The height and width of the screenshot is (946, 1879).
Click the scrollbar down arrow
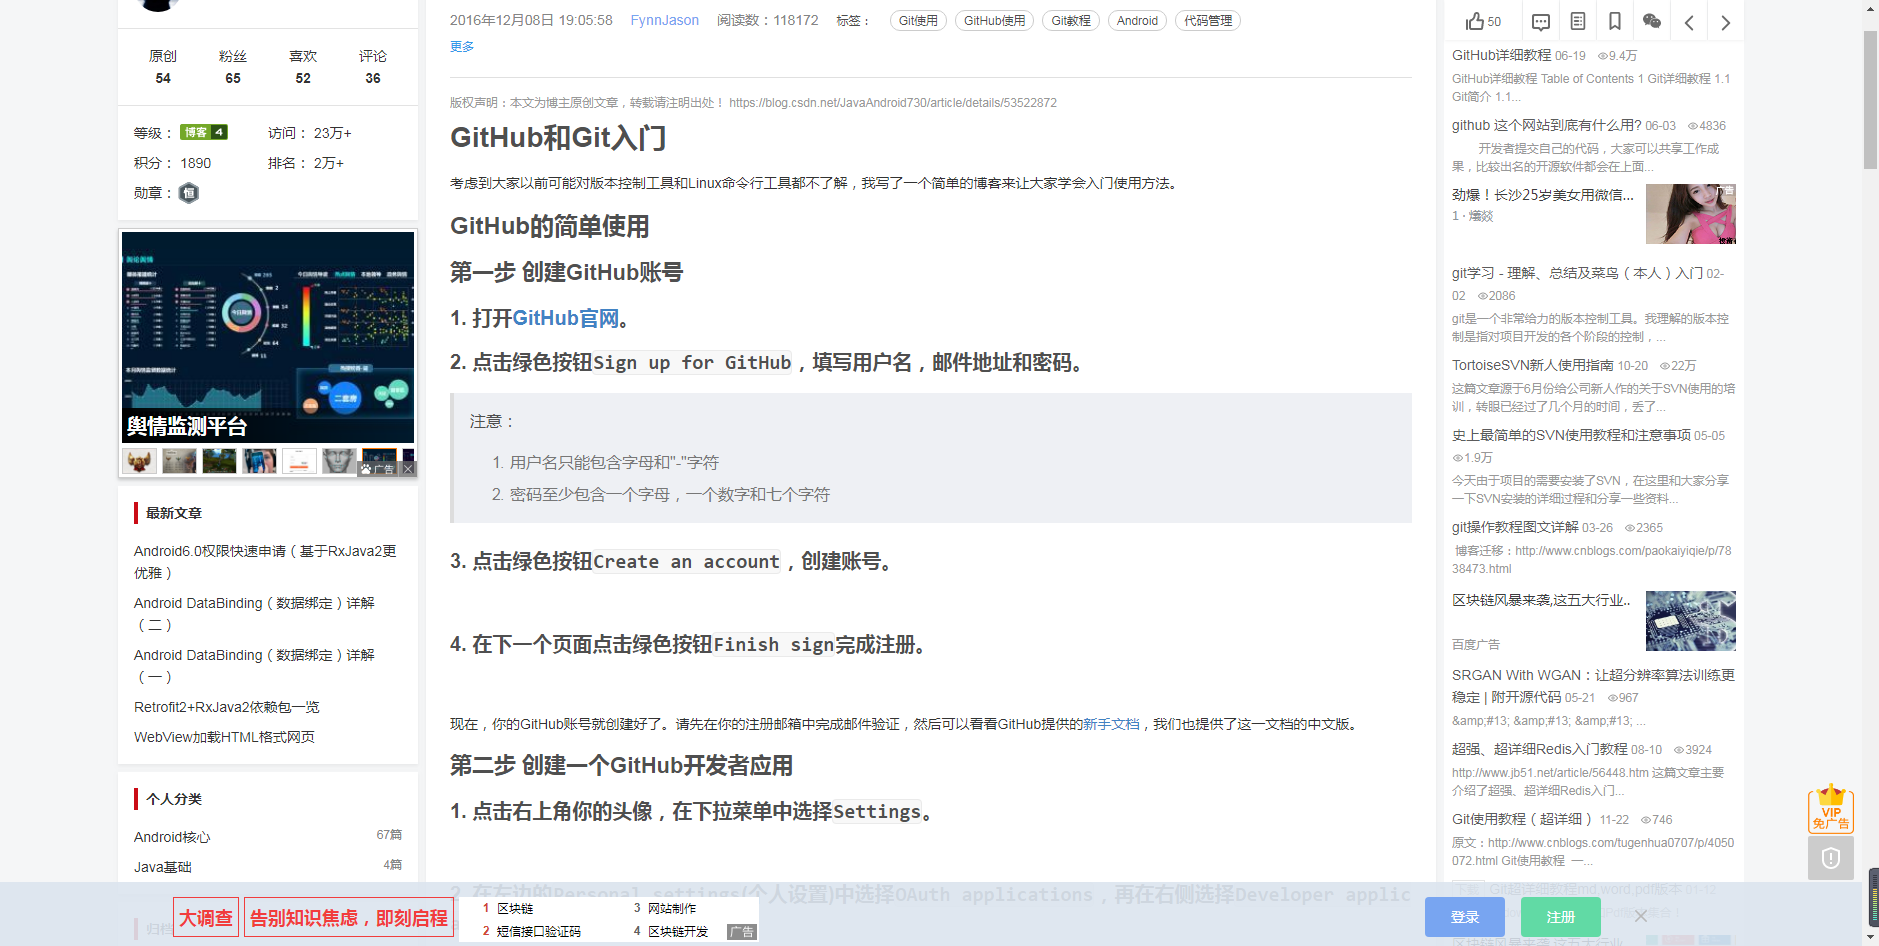click(1870, 938)
